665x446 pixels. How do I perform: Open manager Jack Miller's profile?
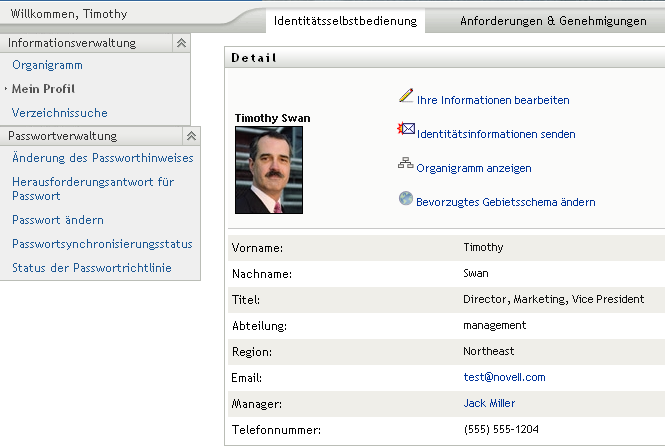point(489,403)
